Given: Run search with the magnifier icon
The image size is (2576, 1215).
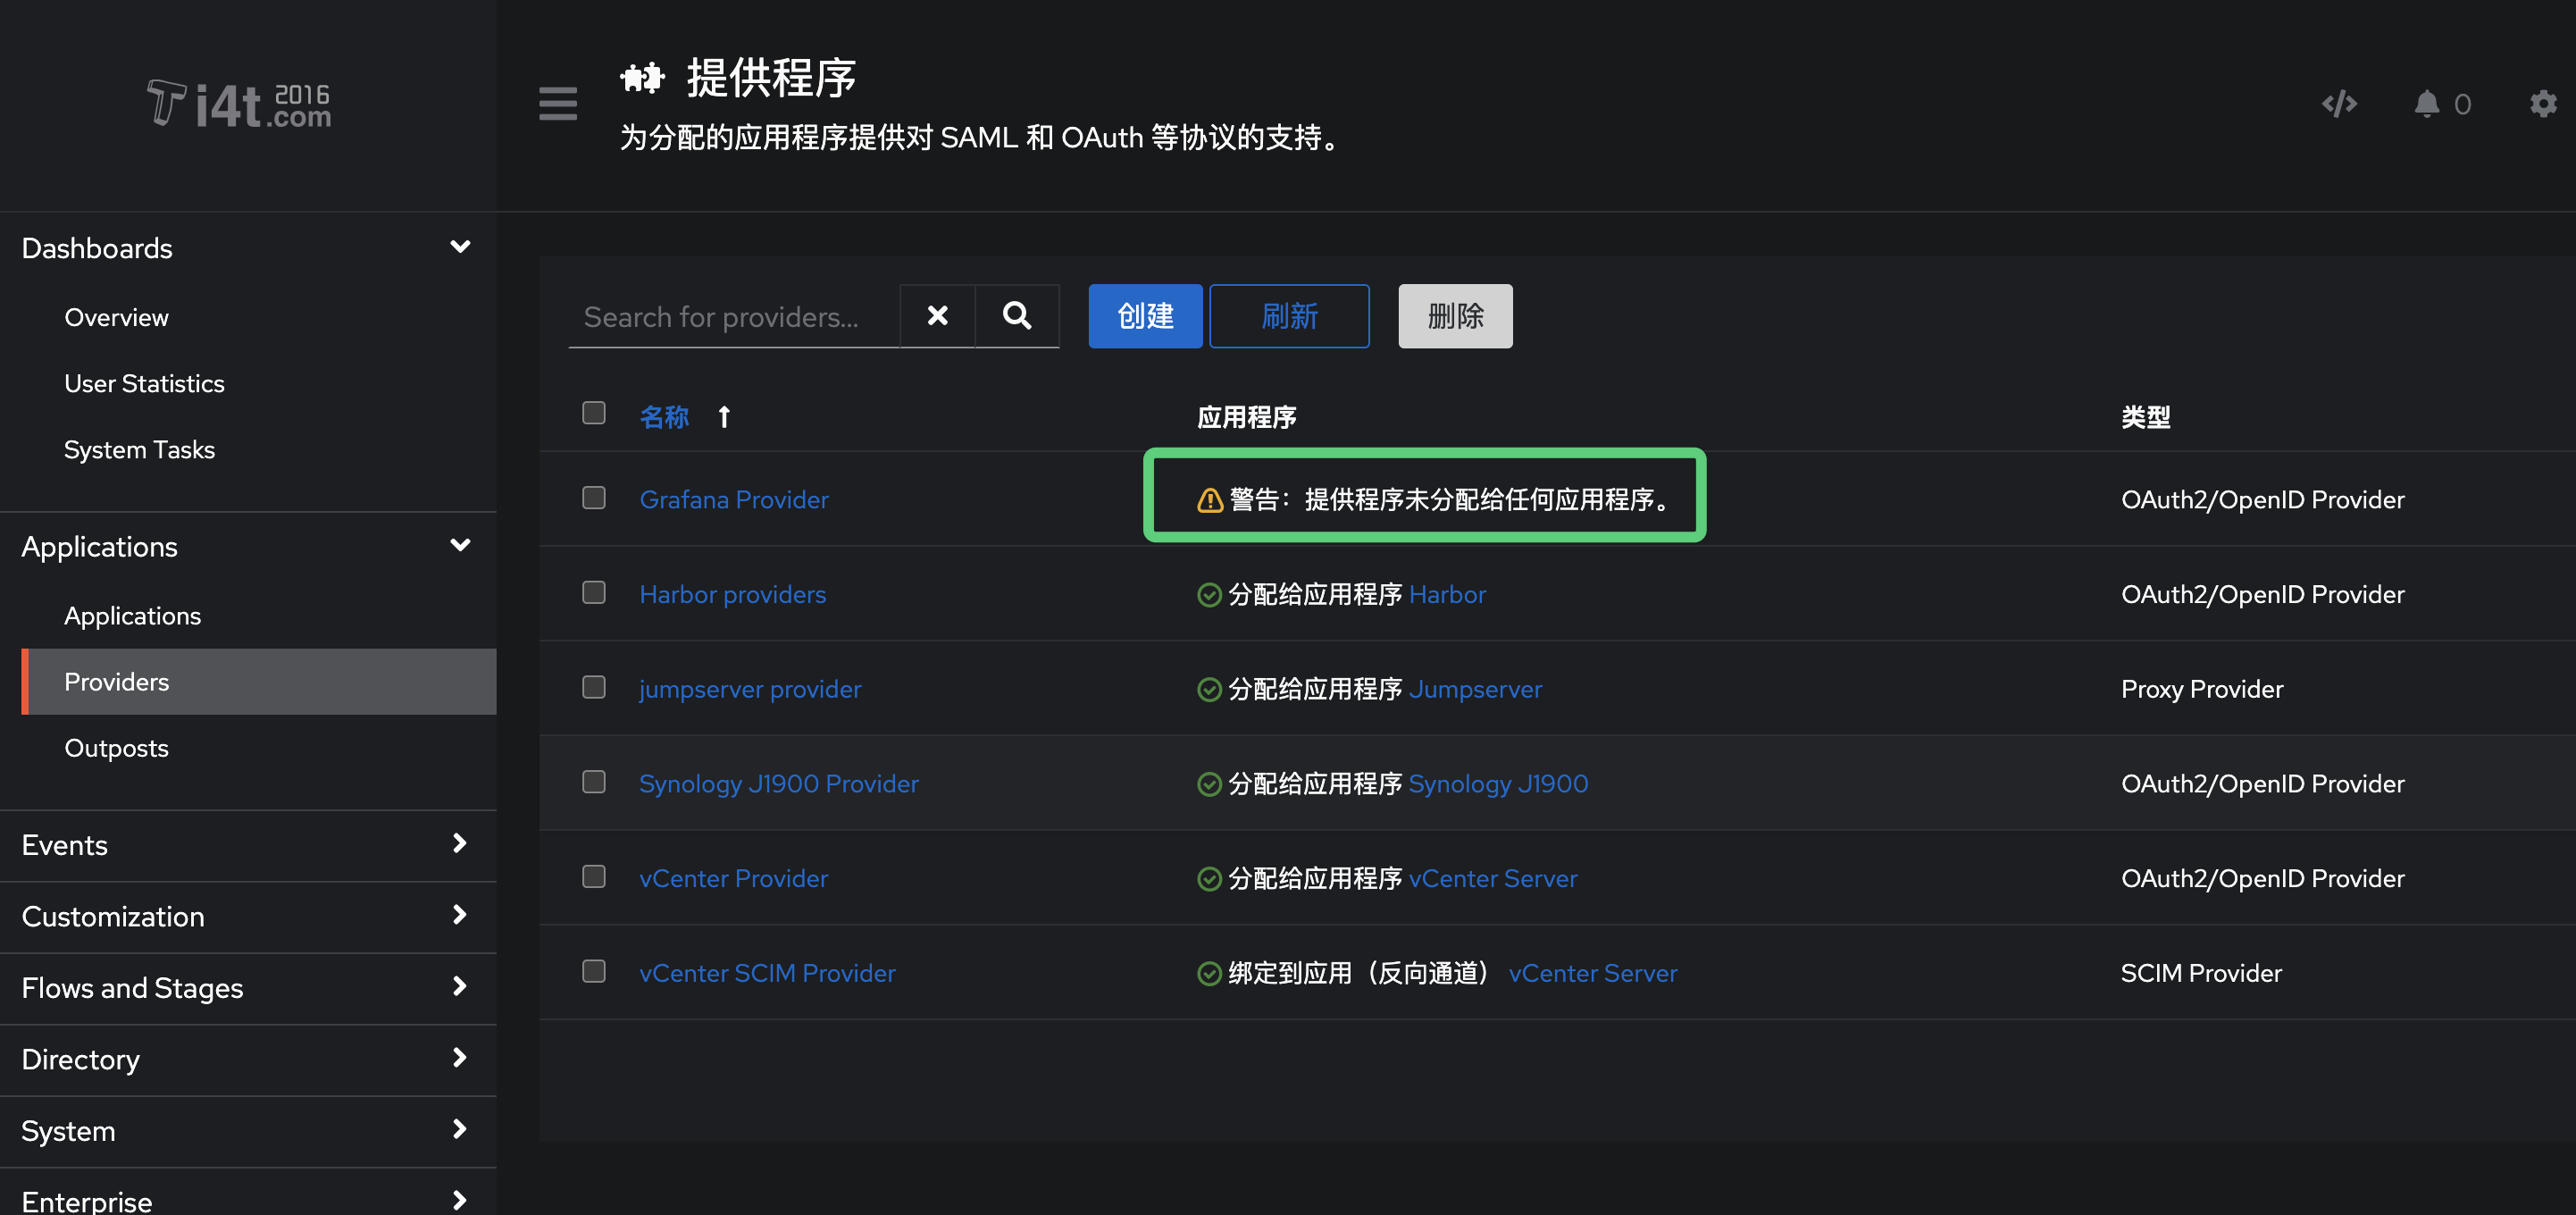Looking at the screenshot, I should coord(1016,316).
